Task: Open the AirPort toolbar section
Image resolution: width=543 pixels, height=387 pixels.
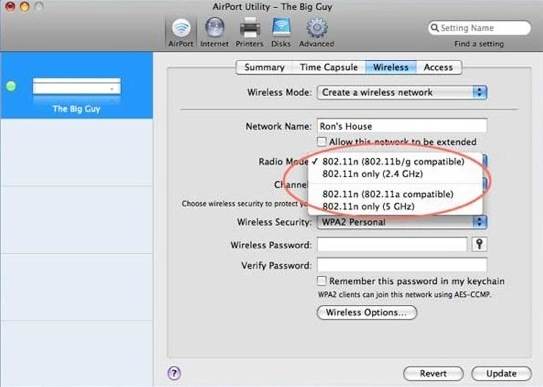Action: click(x=181, y=32)
